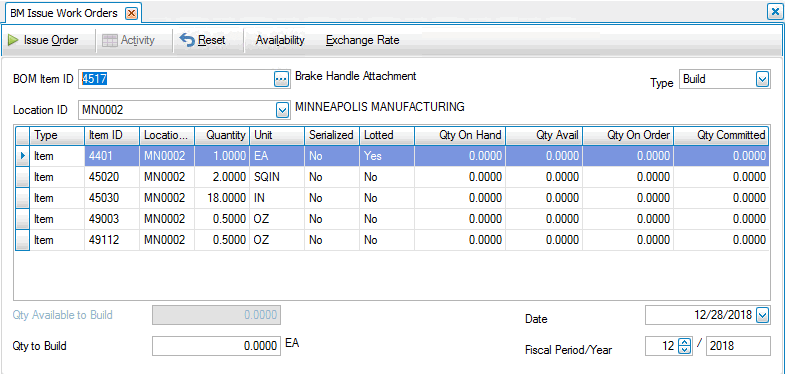Click the 1.0000 quantity cell

222,156
